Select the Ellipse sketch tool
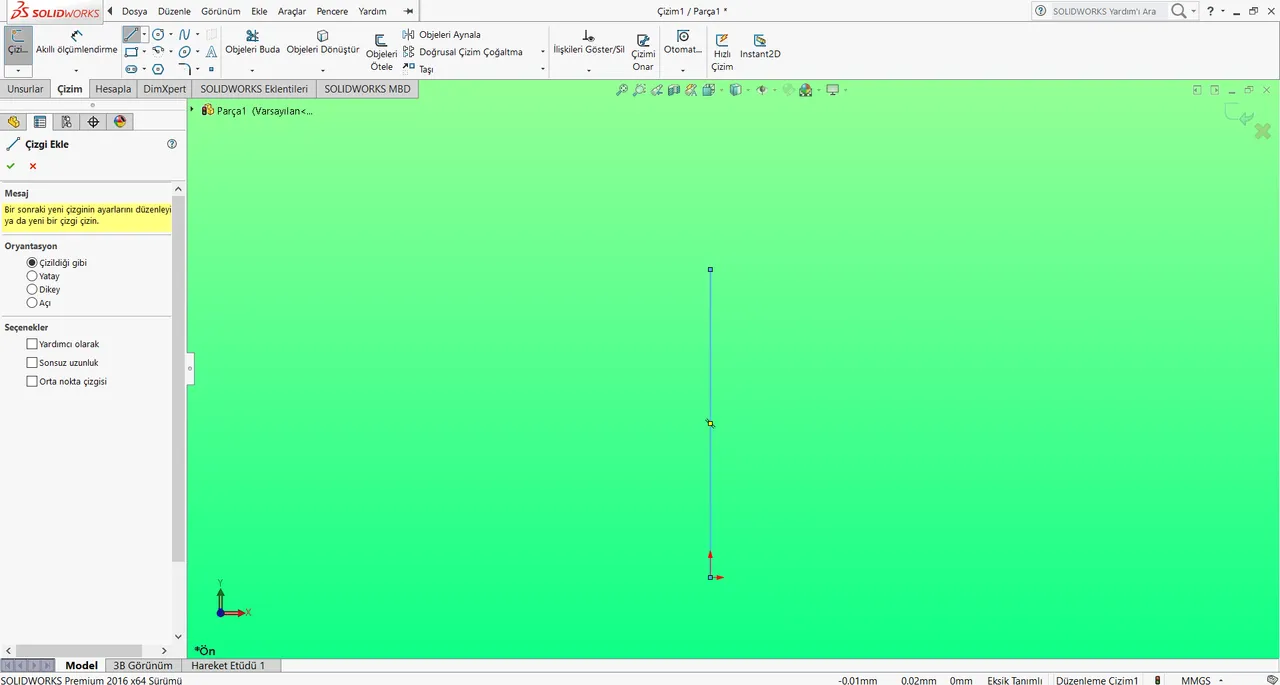Viewport: 1280px width, 685px height. click(x=184, y=51)
